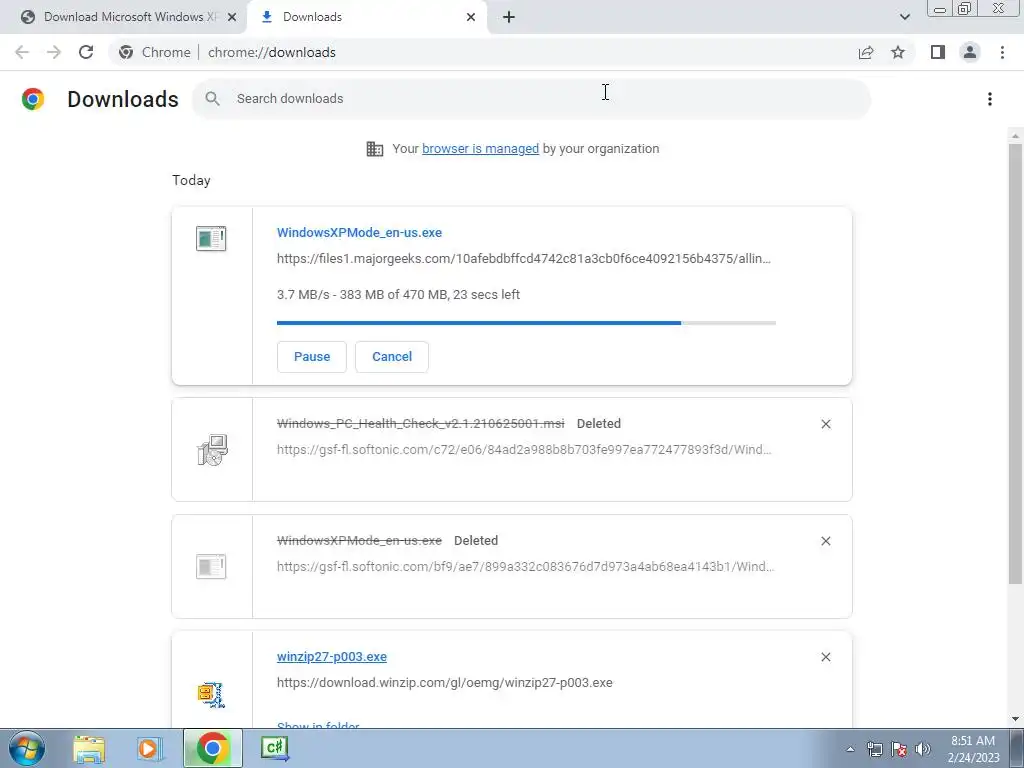Click the Chrome site info chip

point(155,52)
